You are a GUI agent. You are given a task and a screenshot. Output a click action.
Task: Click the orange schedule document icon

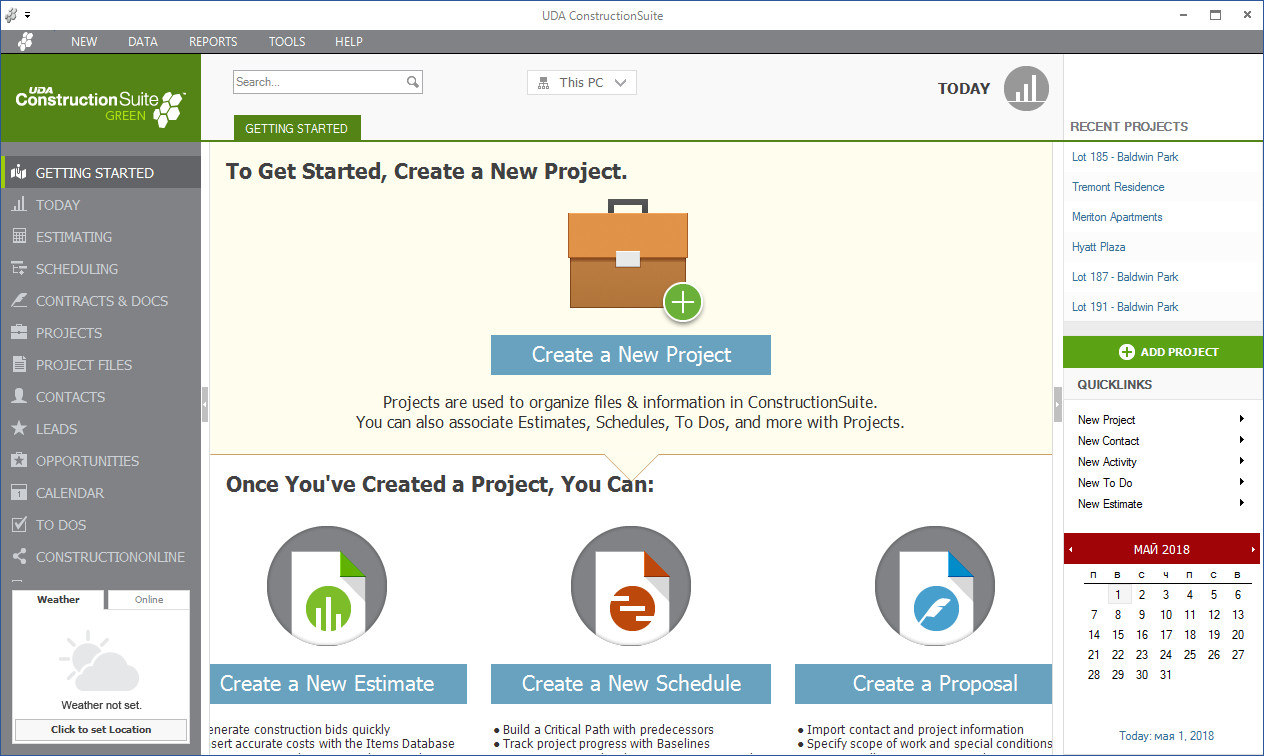[630, 585]
